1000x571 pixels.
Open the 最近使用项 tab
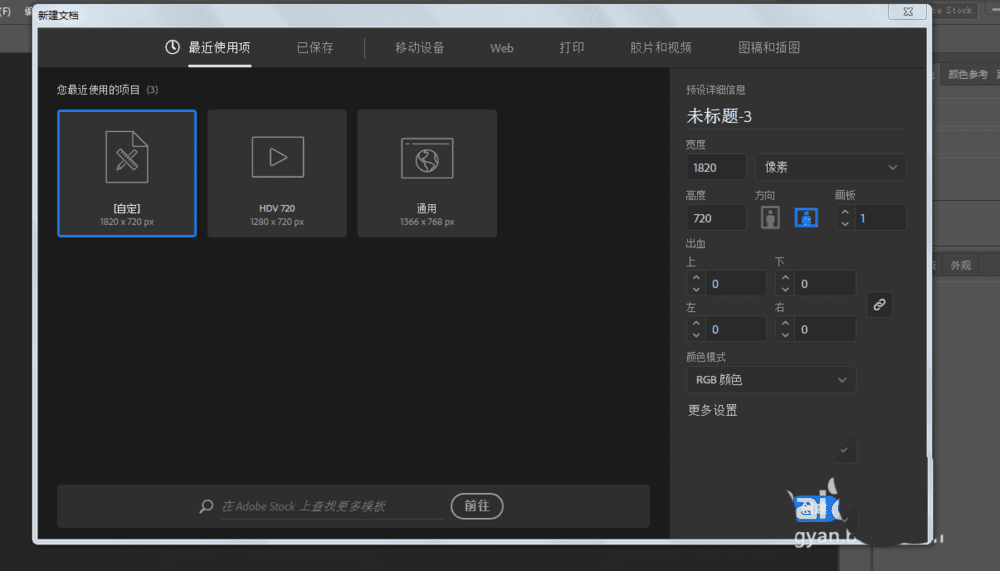[219, 48]
